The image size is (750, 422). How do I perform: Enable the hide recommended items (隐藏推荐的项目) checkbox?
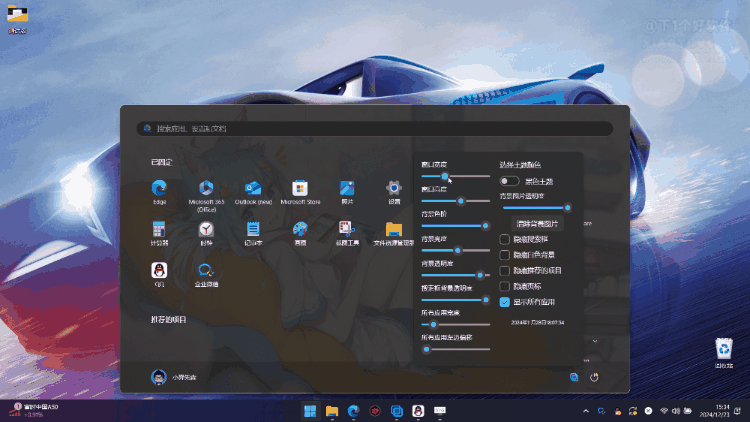tap(505, 270)
